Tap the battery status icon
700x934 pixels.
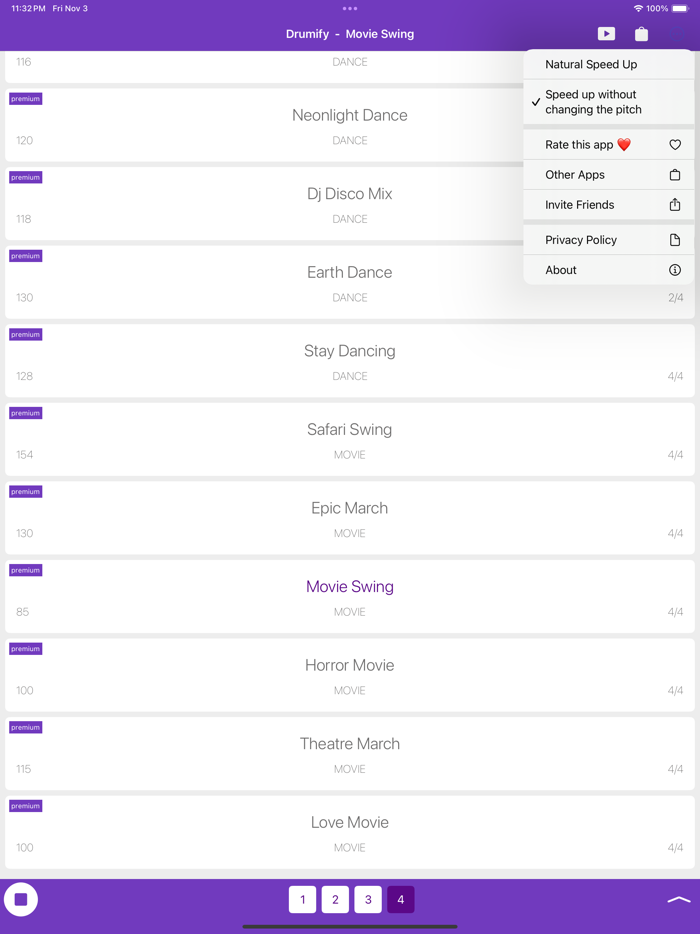tap(680, 8)
